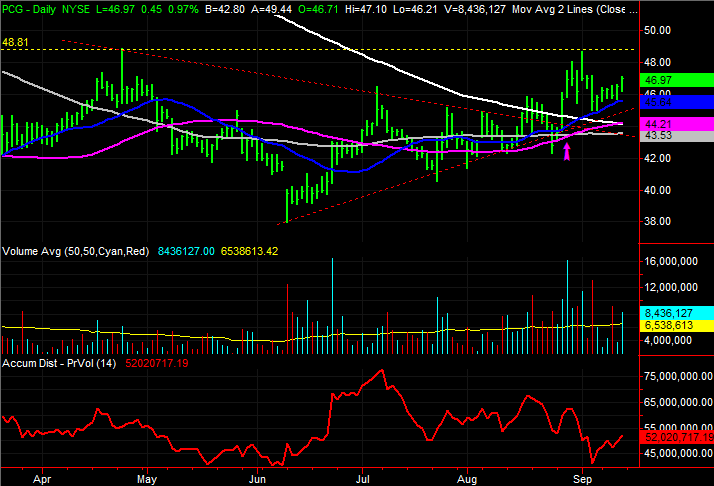Click the 38.00 price axis label
Screen dimensions: 714x486
[657, 221]
